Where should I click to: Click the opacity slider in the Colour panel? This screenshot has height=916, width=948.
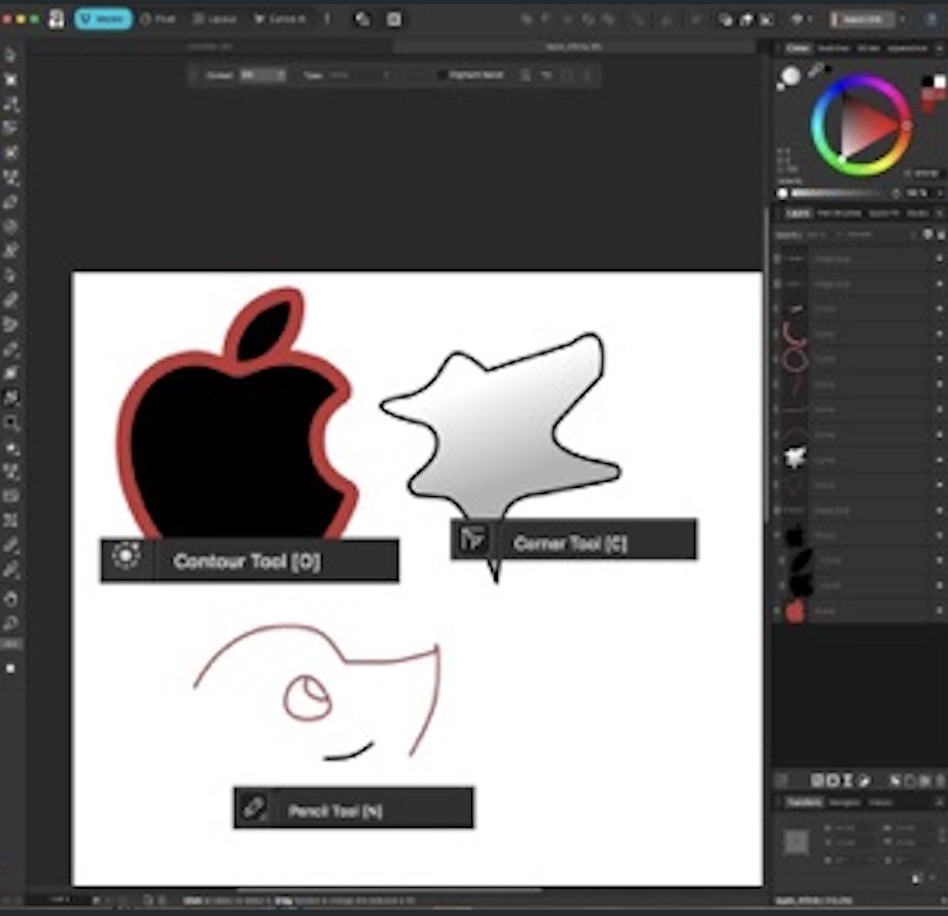click(834, 193)
